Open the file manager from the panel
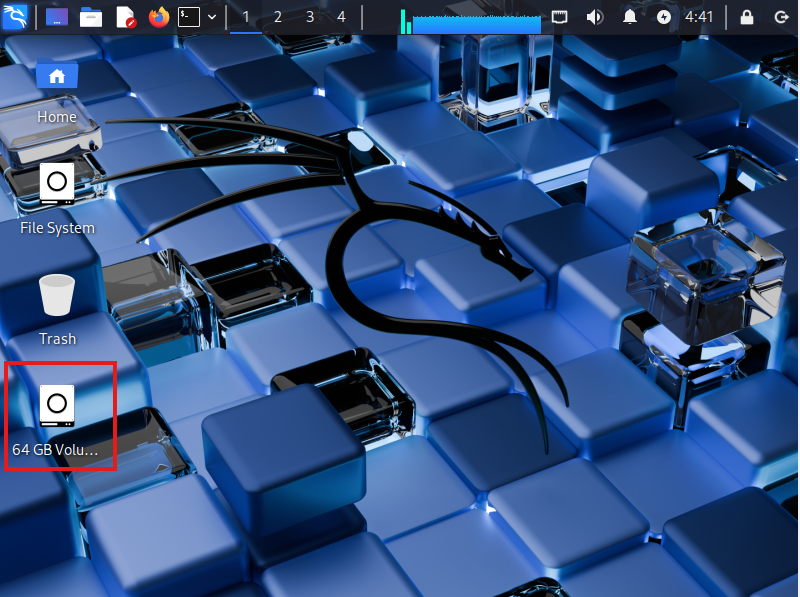The width and height of the screenshot is (800, 597). point(91,17)
